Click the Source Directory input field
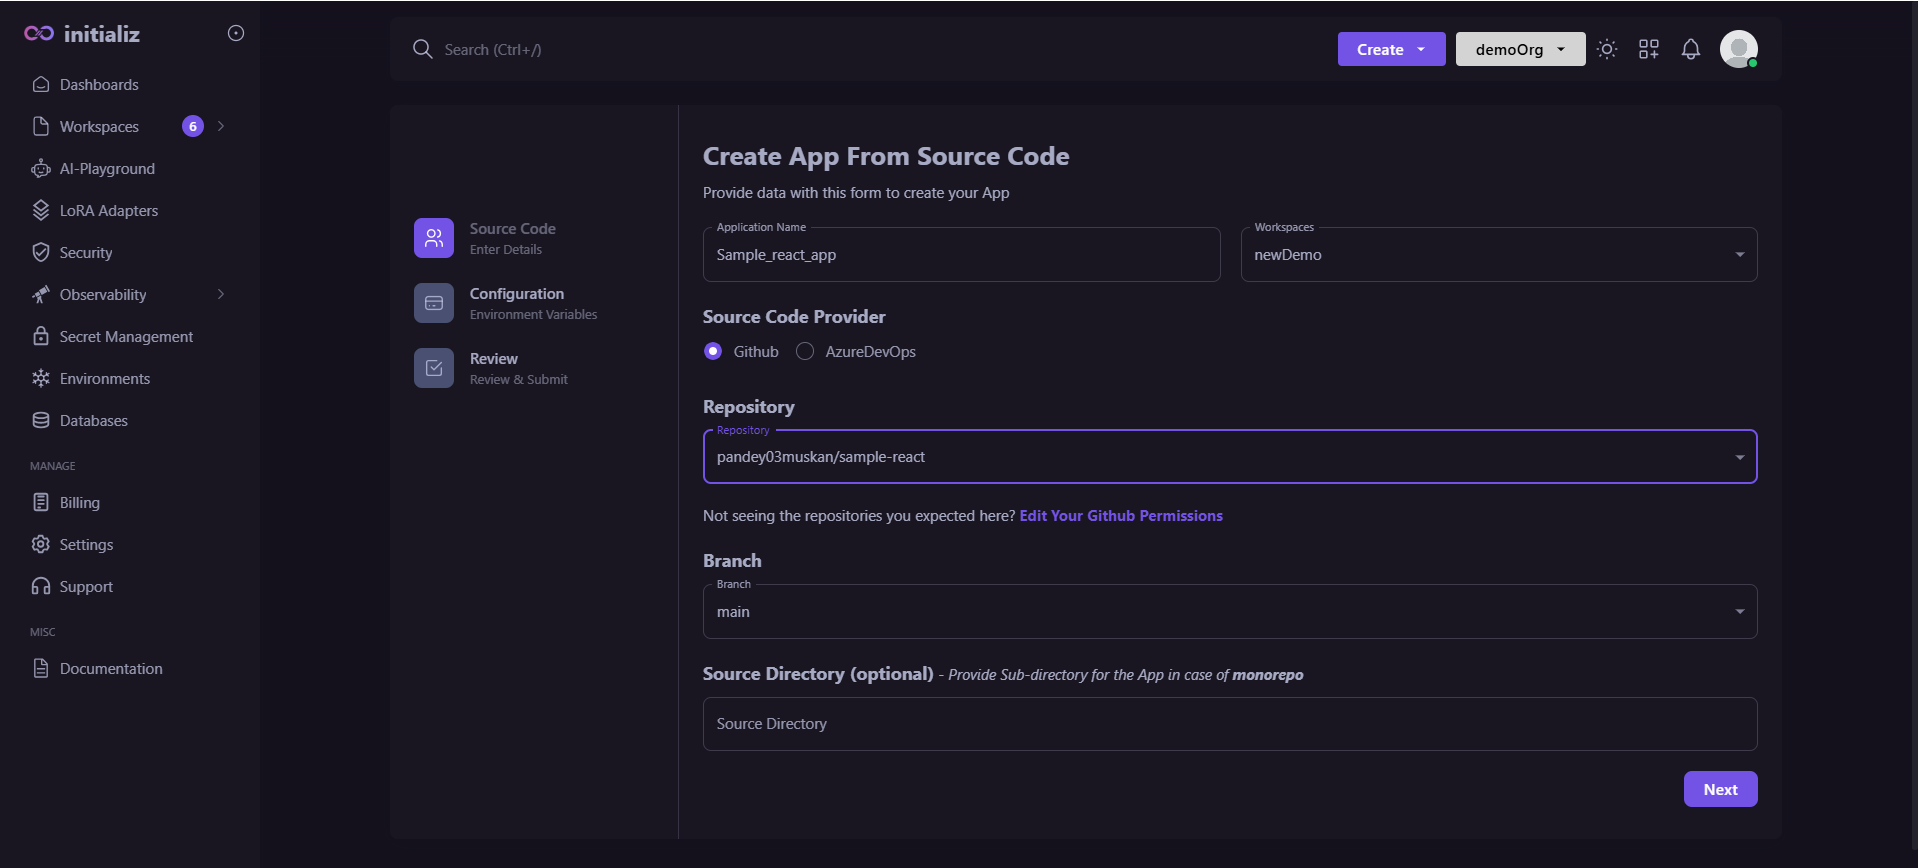1918x868 pixels. click(x=1230, y=724)
